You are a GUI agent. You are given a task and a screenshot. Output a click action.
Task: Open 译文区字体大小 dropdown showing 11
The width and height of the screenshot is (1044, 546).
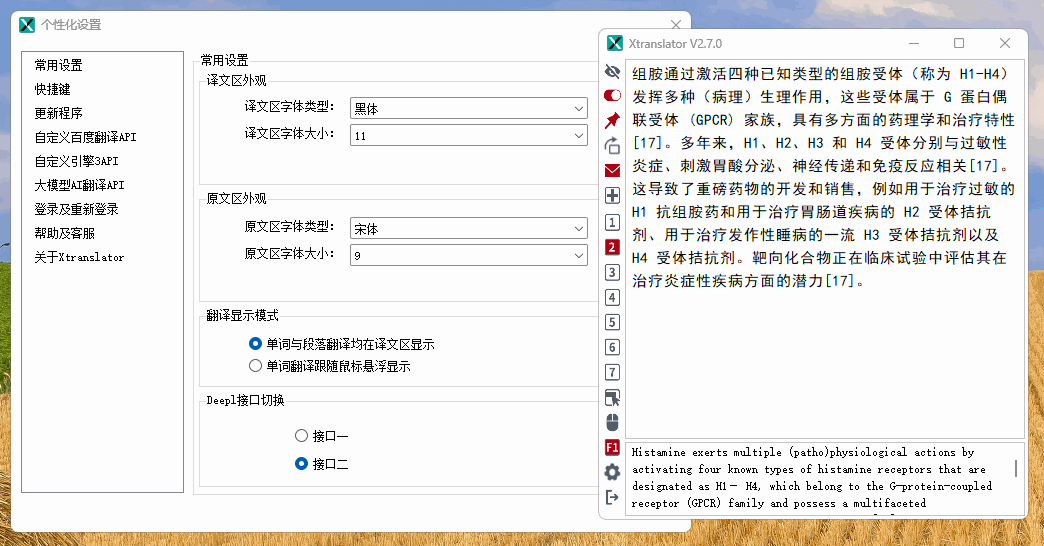[469, 135]
